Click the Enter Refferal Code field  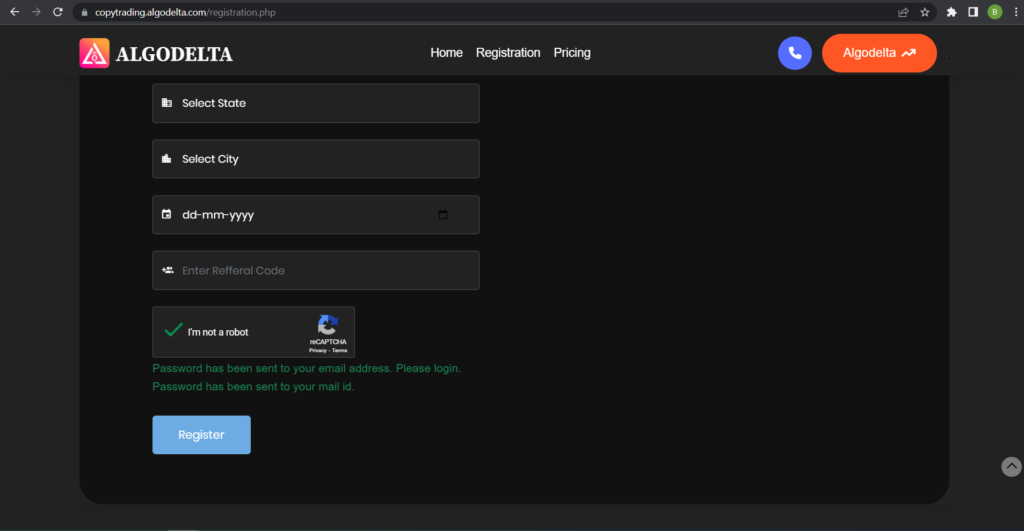[315, 270]
